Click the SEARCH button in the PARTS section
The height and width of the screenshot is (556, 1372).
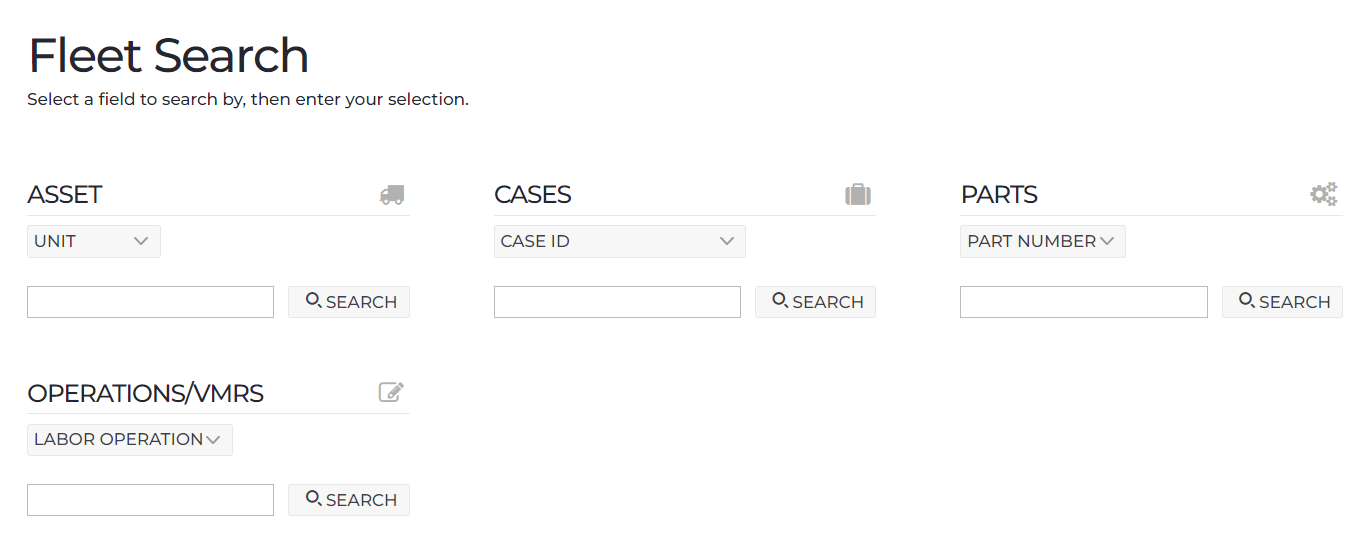pos(1282,302)
